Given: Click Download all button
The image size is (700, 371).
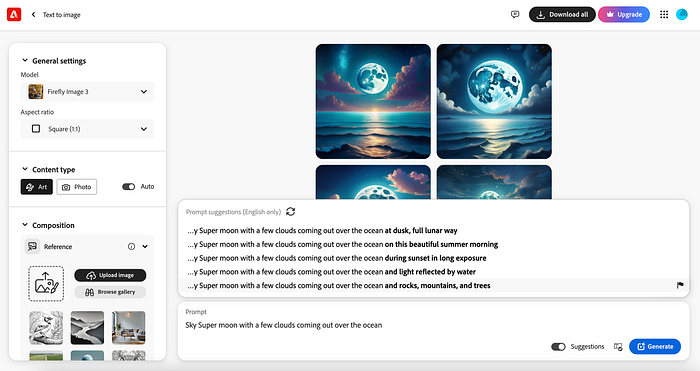Looking at the screenshot, I should pos(562,14).
